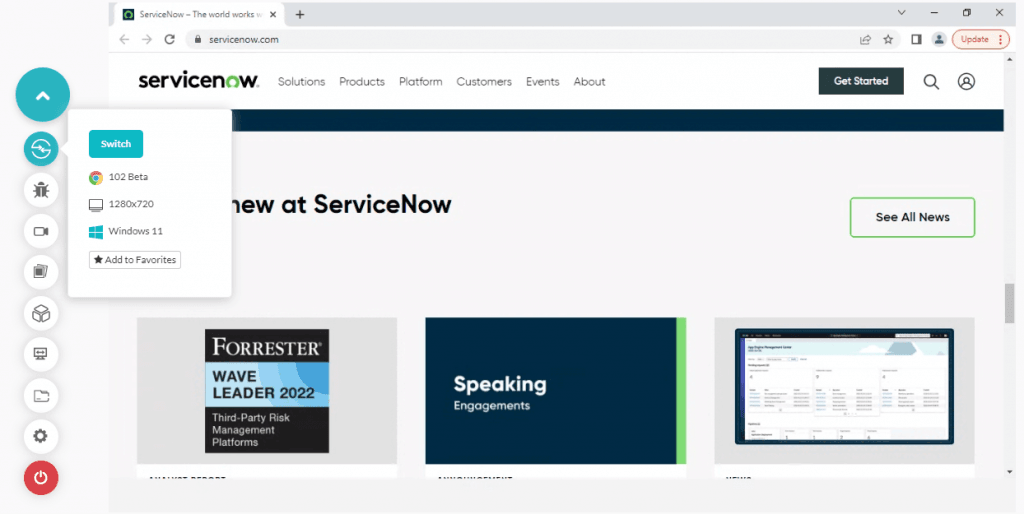Click the site search magnifier icon
Image resolution: width=1024 pixels, height=514 pixels.
coord(931,82)
